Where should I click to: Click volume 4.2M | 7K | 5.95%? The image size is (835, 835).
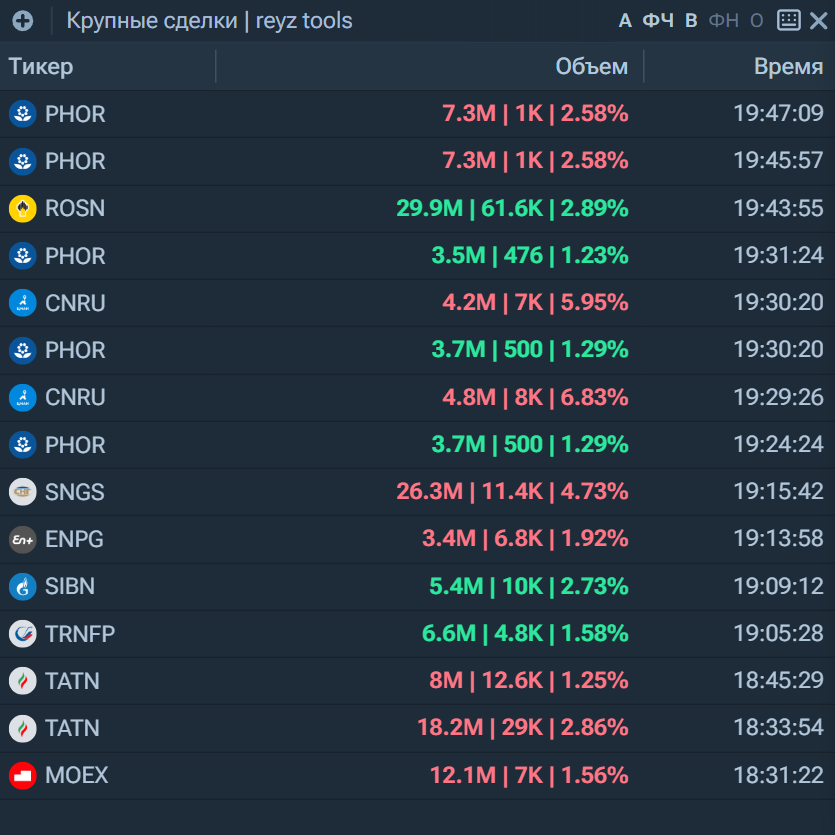[535, 302]
